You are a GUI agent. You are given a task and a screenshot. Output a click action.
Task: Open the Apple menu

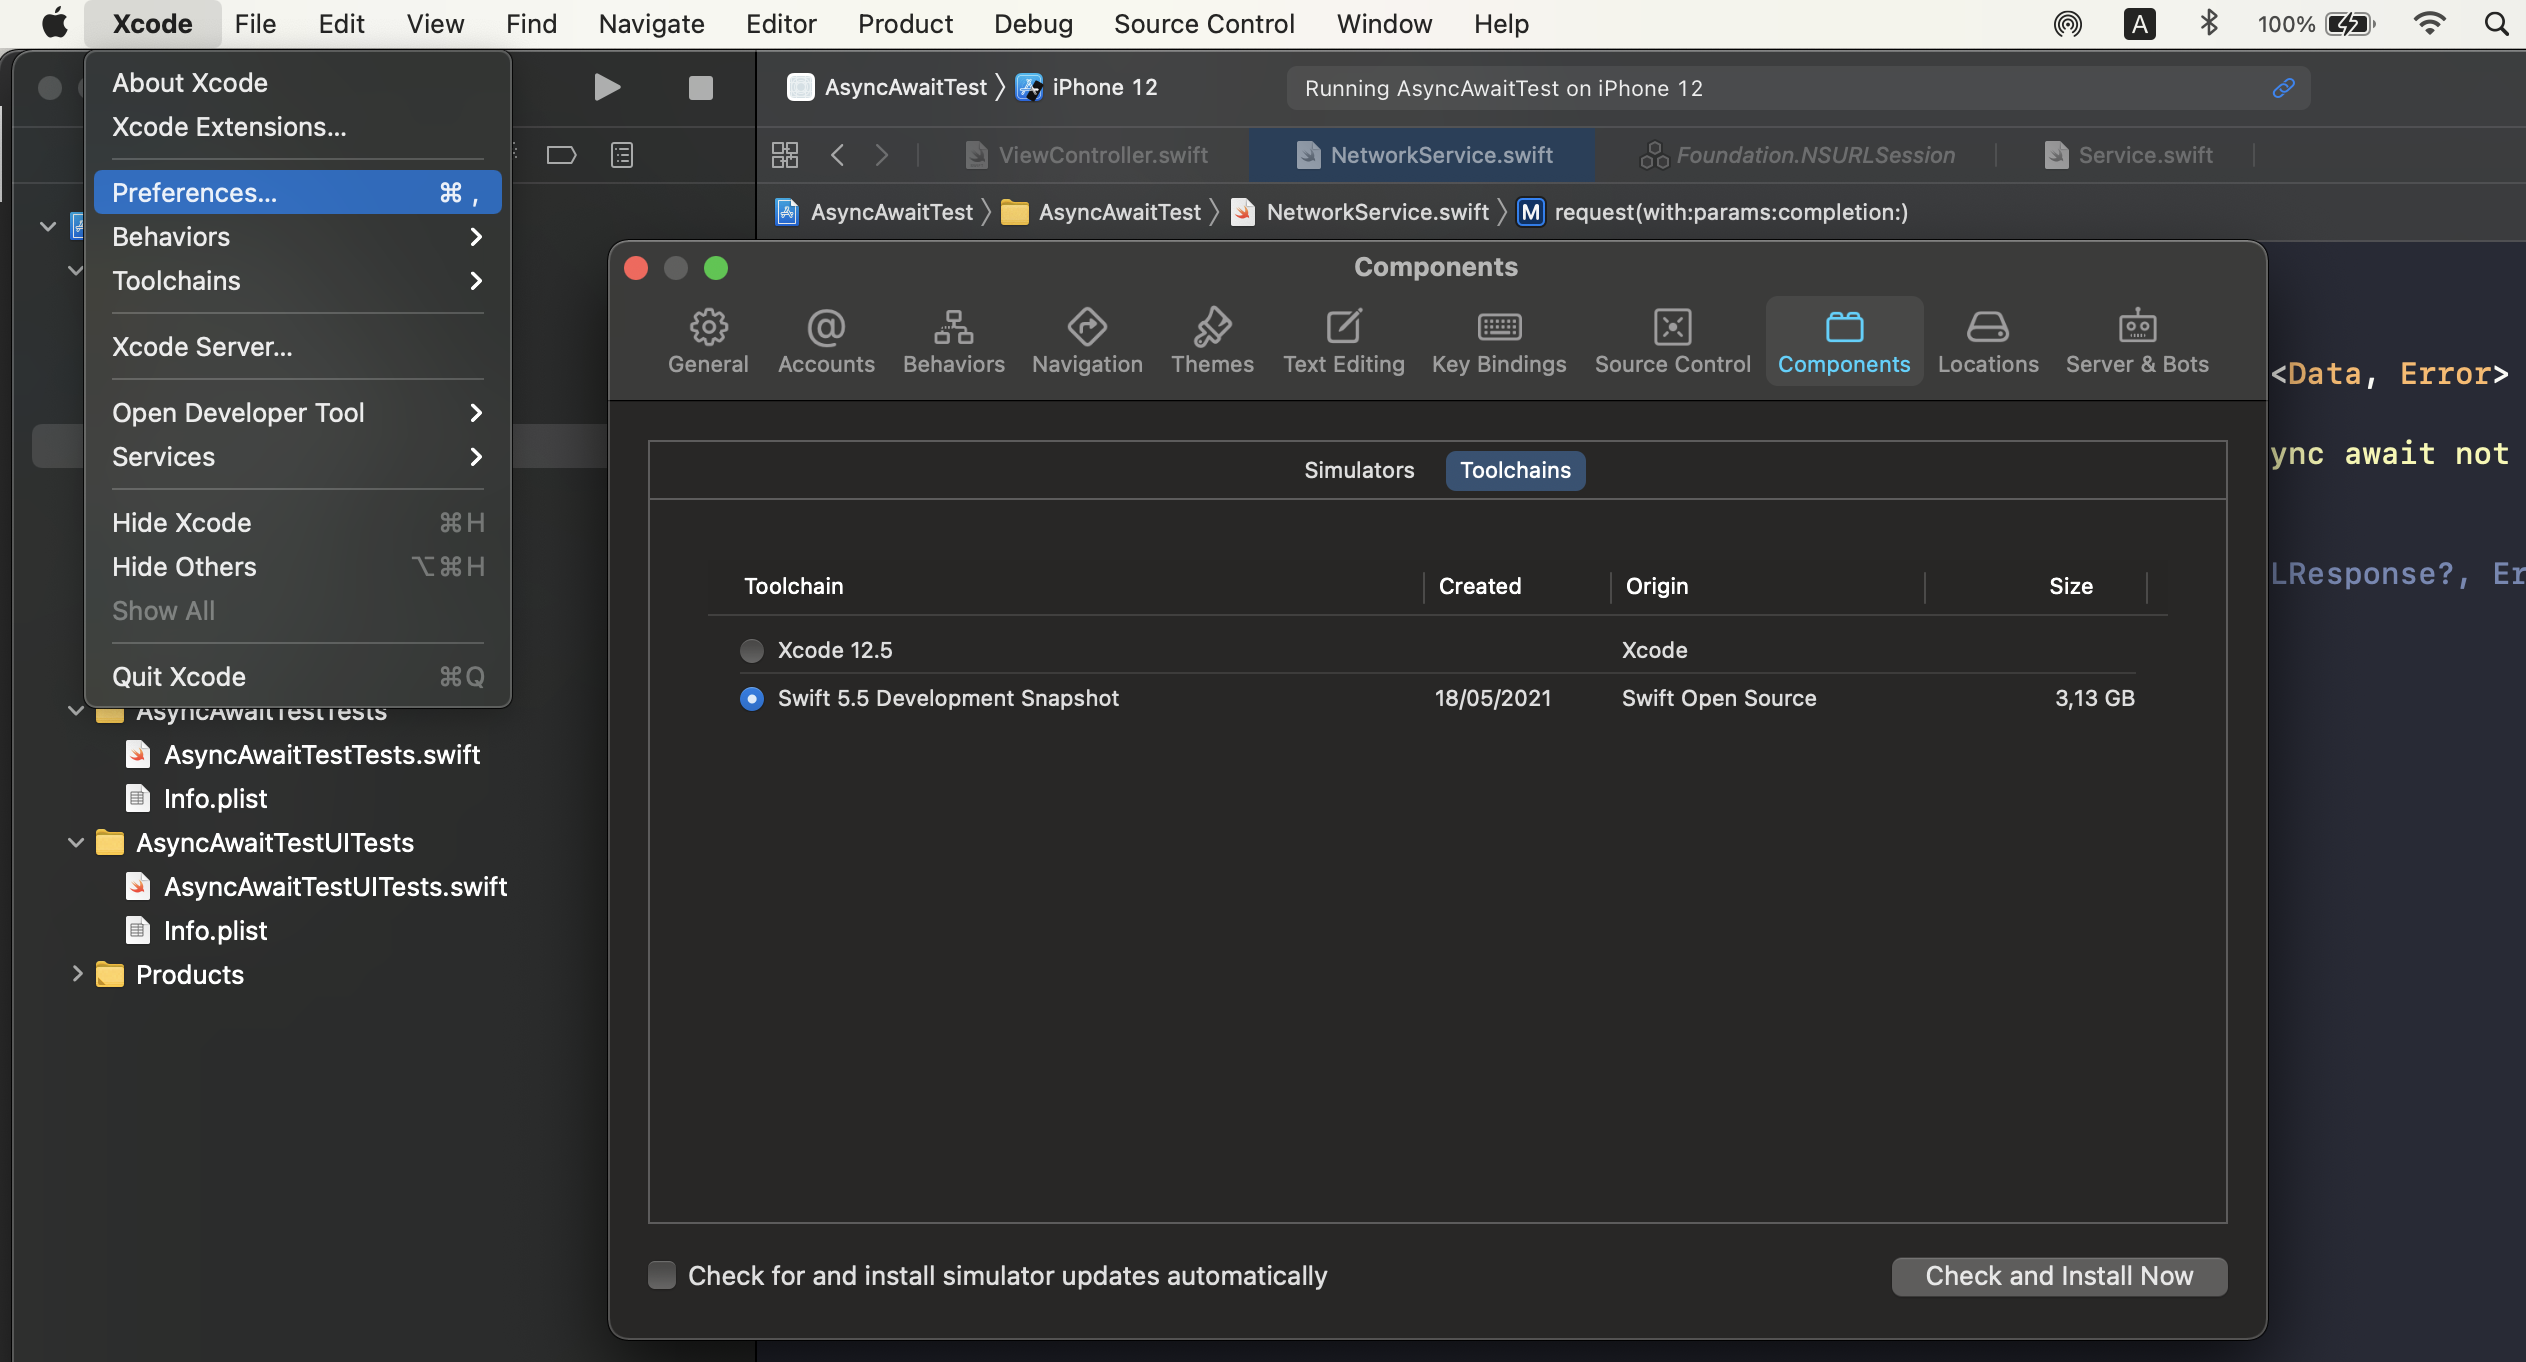pyautogui.click(x=55, y=24)
